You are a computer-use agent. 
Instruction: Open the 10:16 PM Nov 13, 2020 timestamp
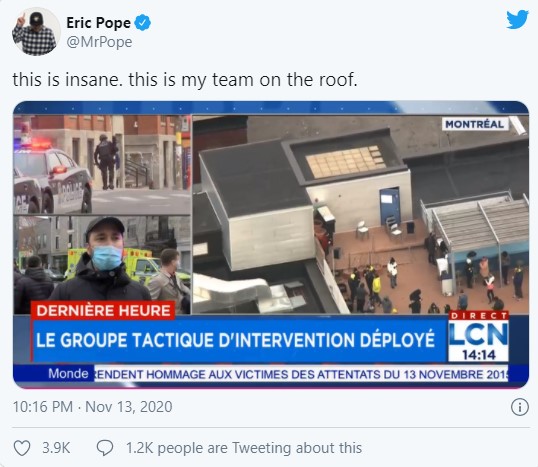(93, 407)
